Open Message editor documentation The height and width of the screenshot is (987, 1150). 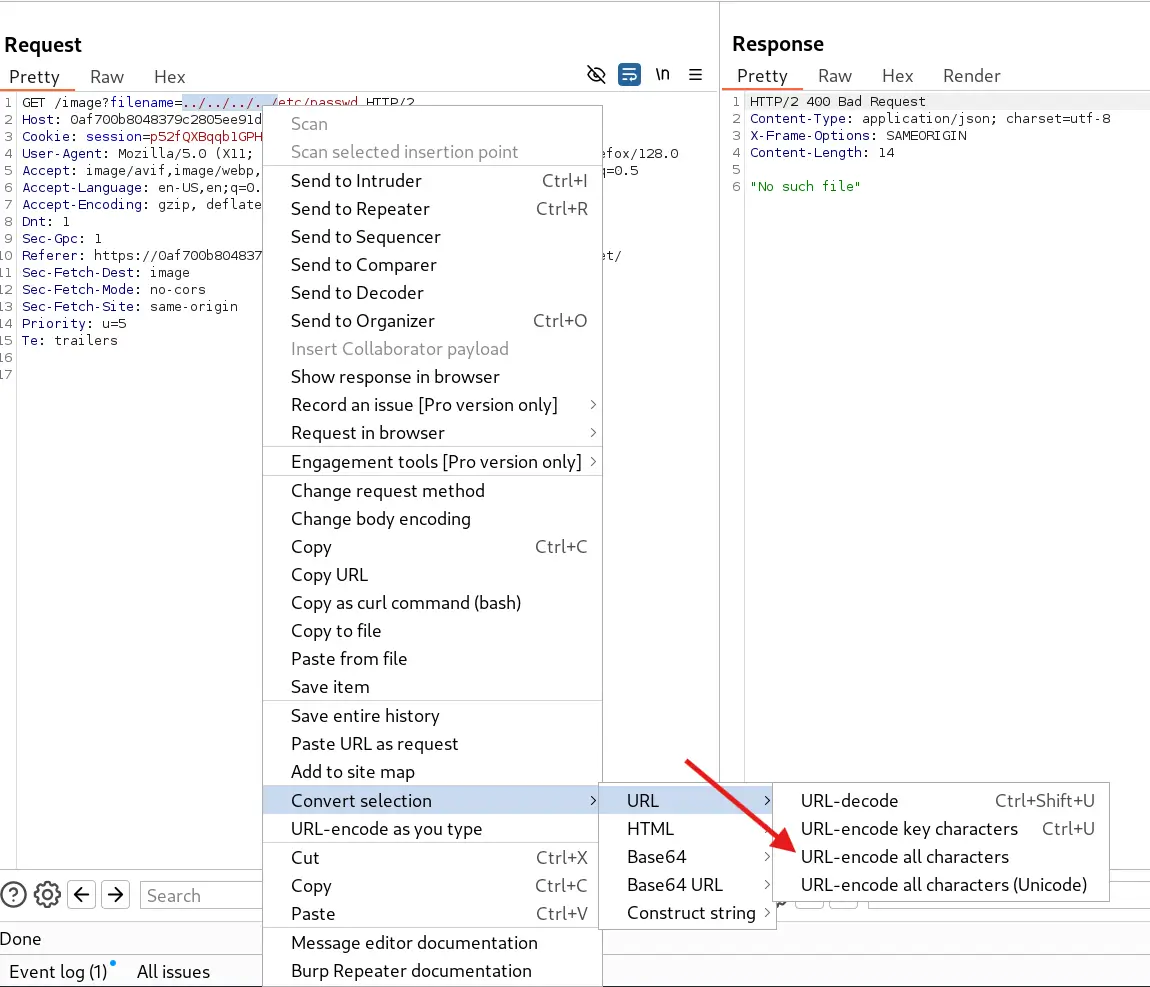tap(432, 942)
